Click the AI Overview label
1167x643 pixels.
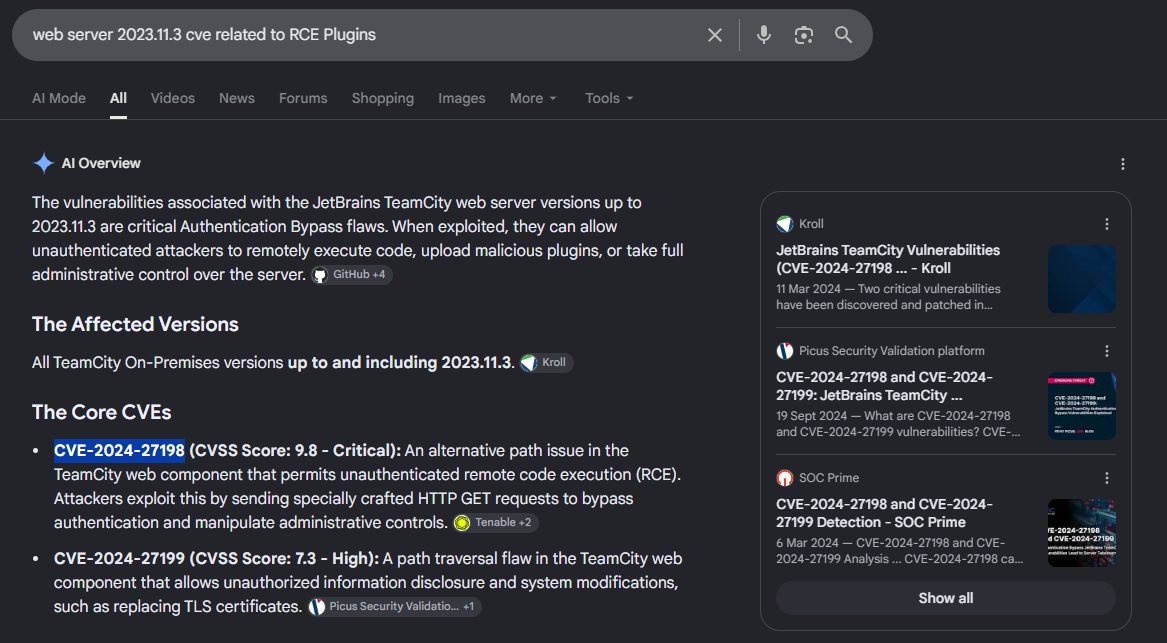[101, 163]
